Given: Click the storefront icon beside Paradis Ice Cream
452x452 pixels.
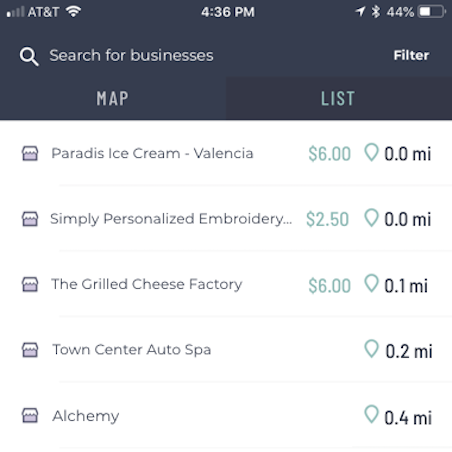Looking at the screenshot, I should pos(30,153).
